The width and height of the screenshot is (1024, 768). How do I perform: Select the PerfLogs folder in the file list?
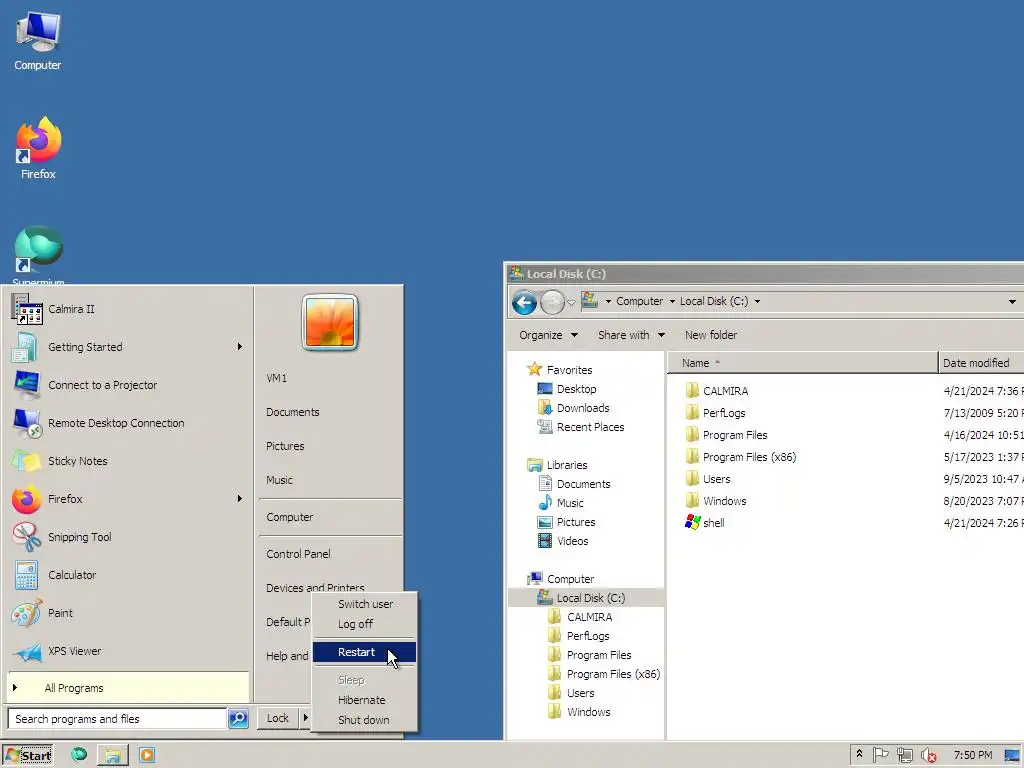715,413
